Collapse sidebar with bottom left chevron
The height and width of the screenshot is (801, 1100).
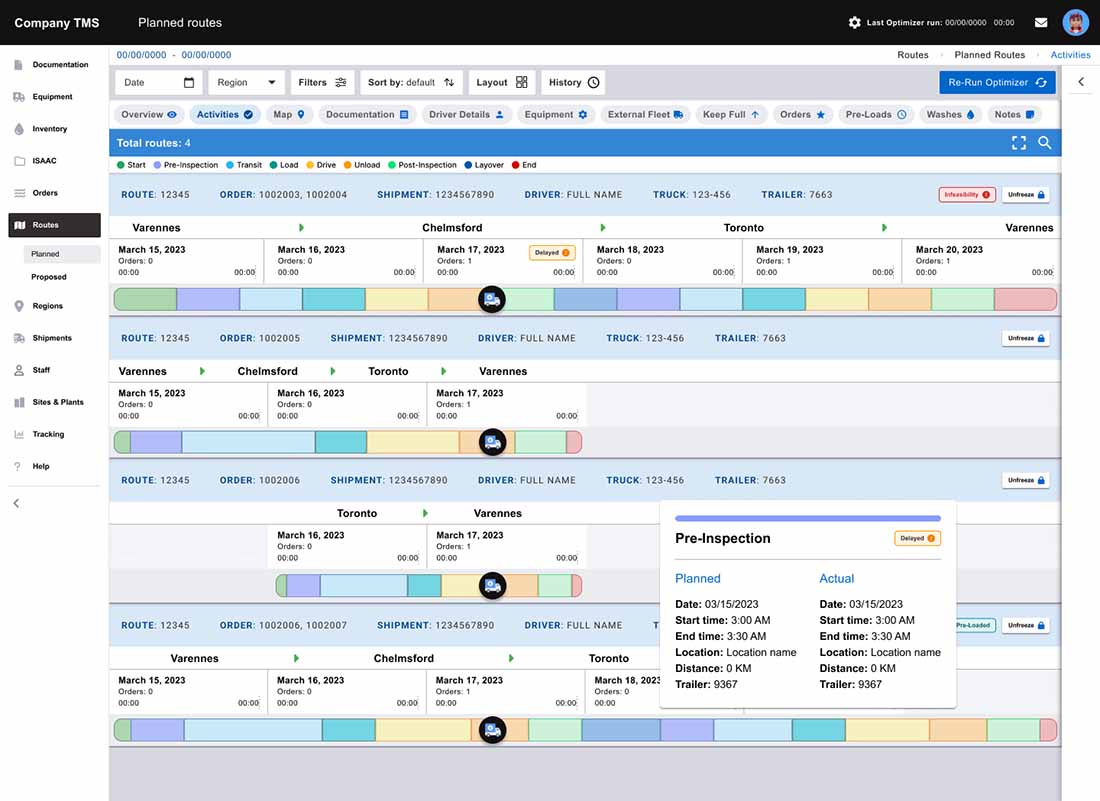16,503
